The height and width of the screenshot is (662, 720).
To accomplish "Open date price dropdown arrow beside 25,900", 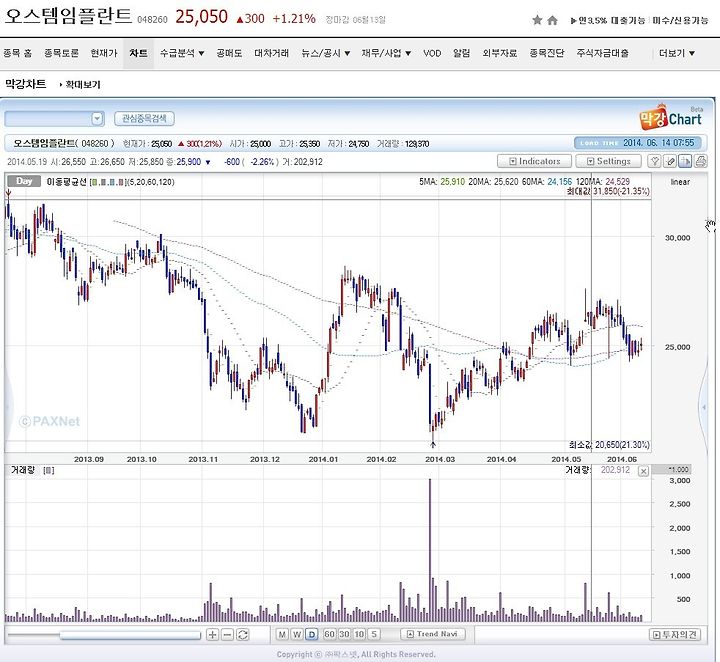I will tap(208, 162).
